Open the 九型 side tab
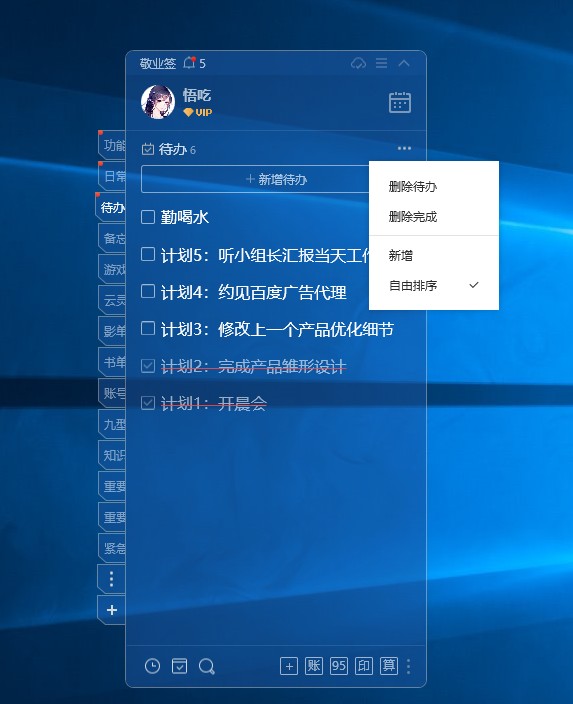573x704 pixels. pos(112,424)
